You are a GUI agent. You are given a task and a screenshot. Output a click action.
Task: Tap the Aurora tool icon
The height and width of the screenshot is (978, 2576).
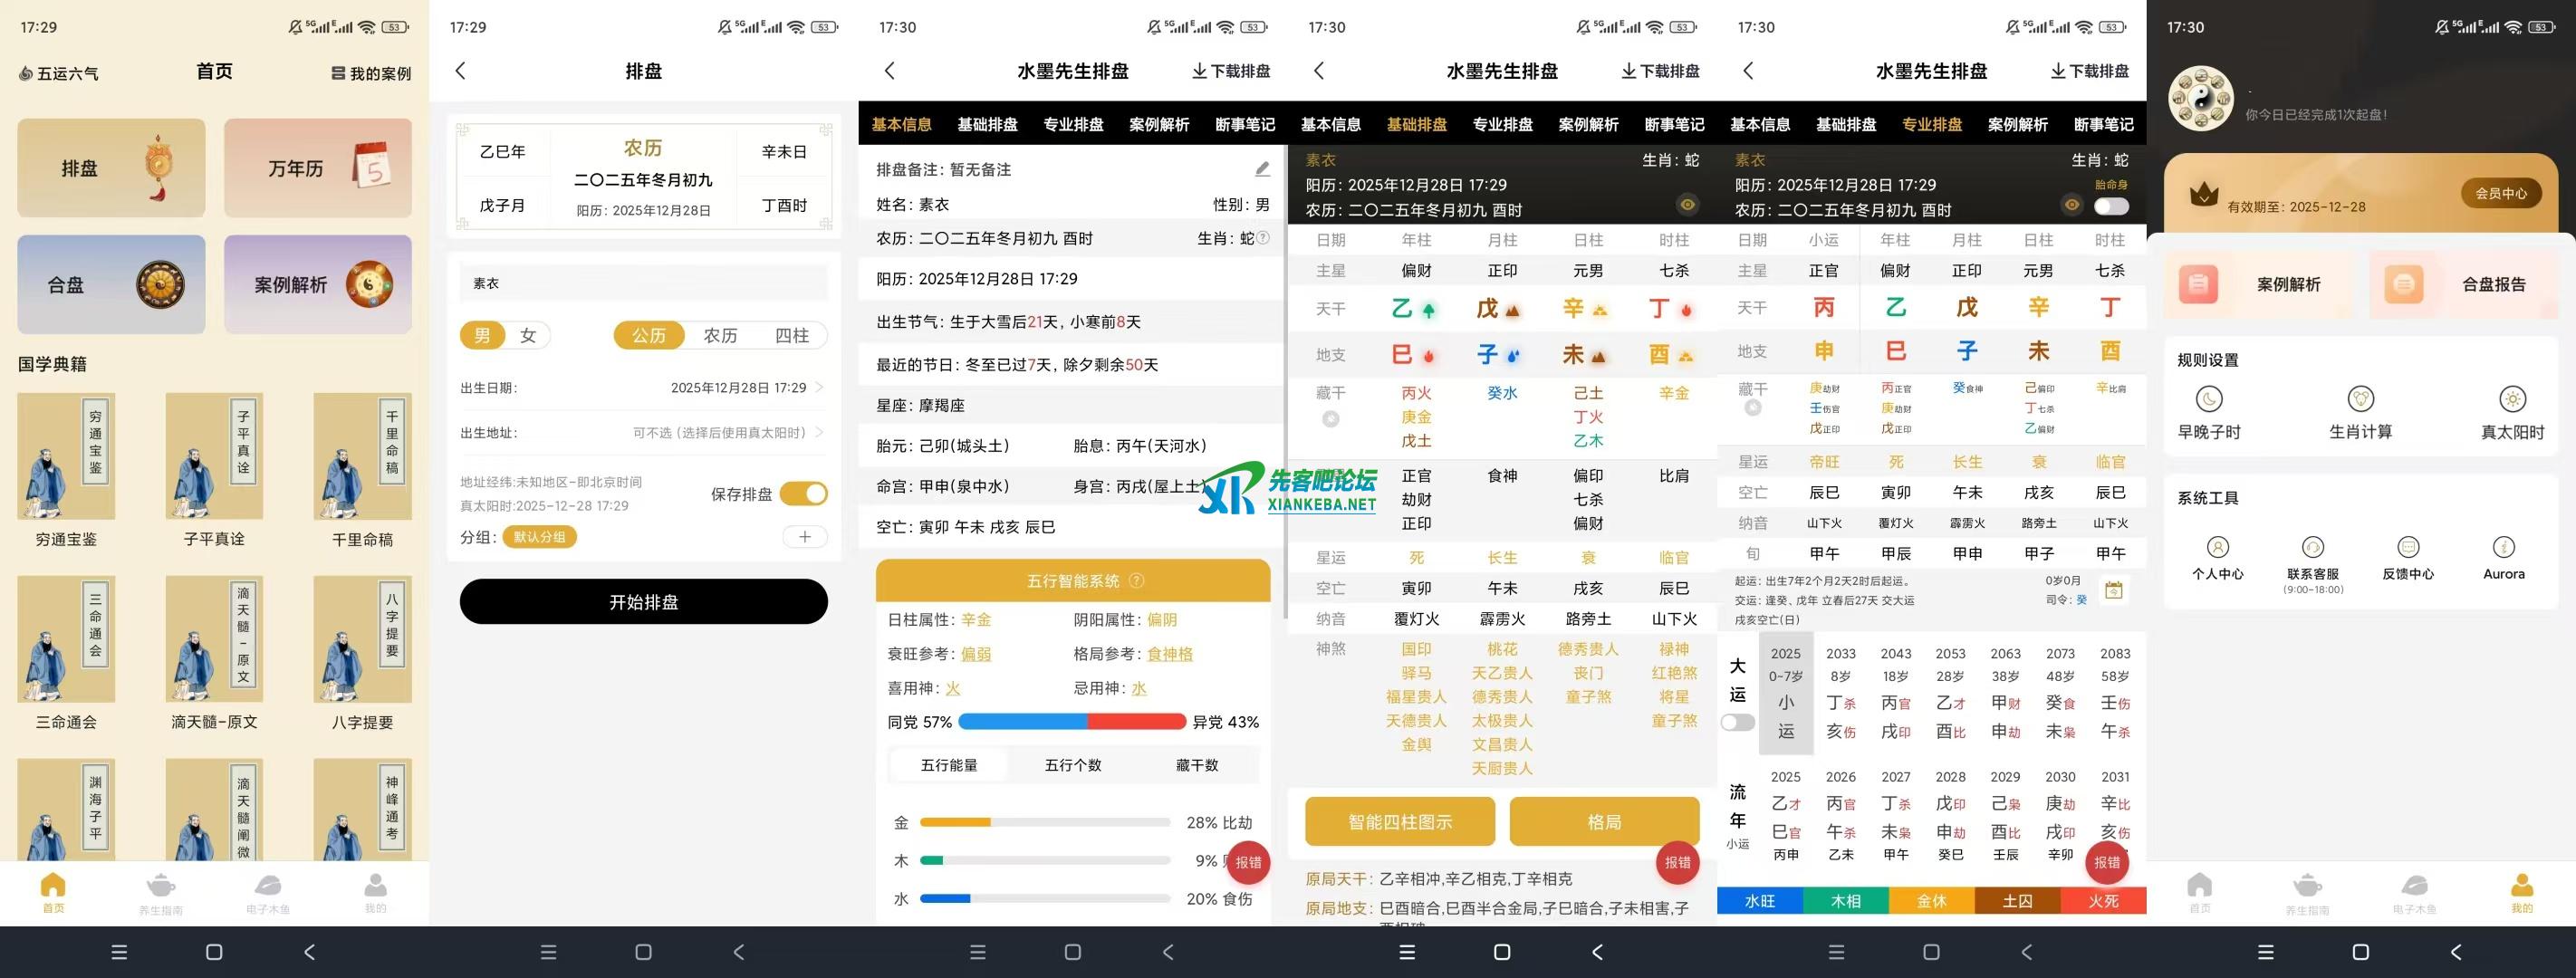coord(2504,548)
